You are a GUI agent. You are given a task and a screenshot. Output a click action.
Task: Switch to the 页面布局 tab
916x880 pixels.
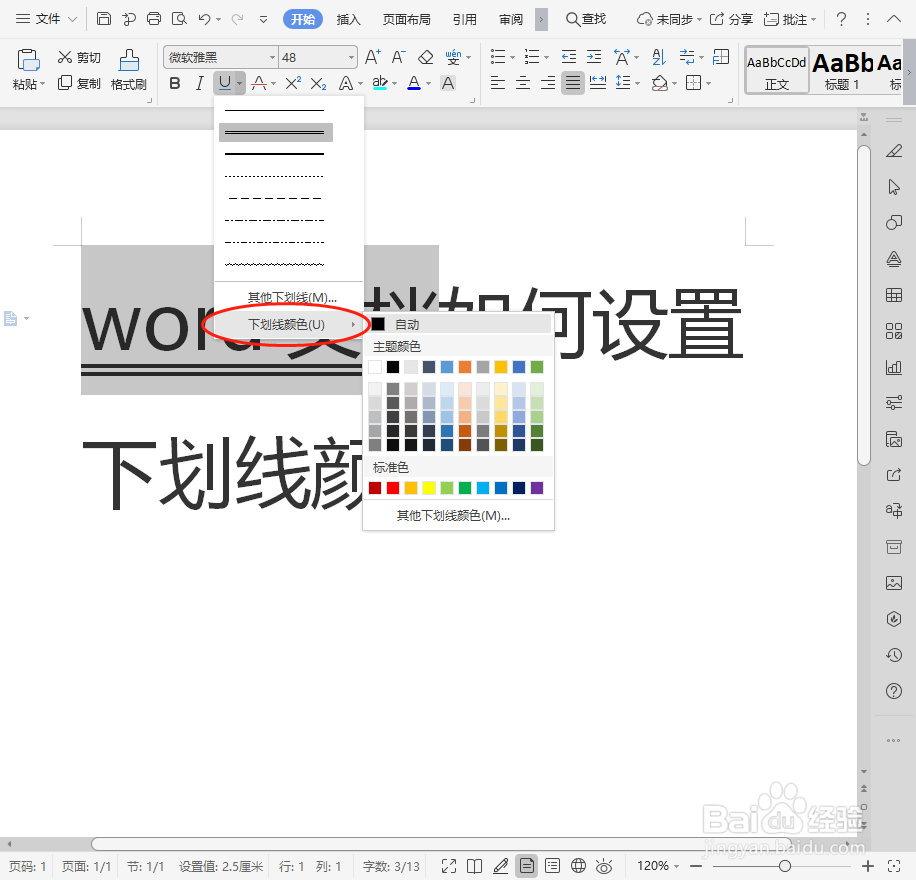(407, 19)
